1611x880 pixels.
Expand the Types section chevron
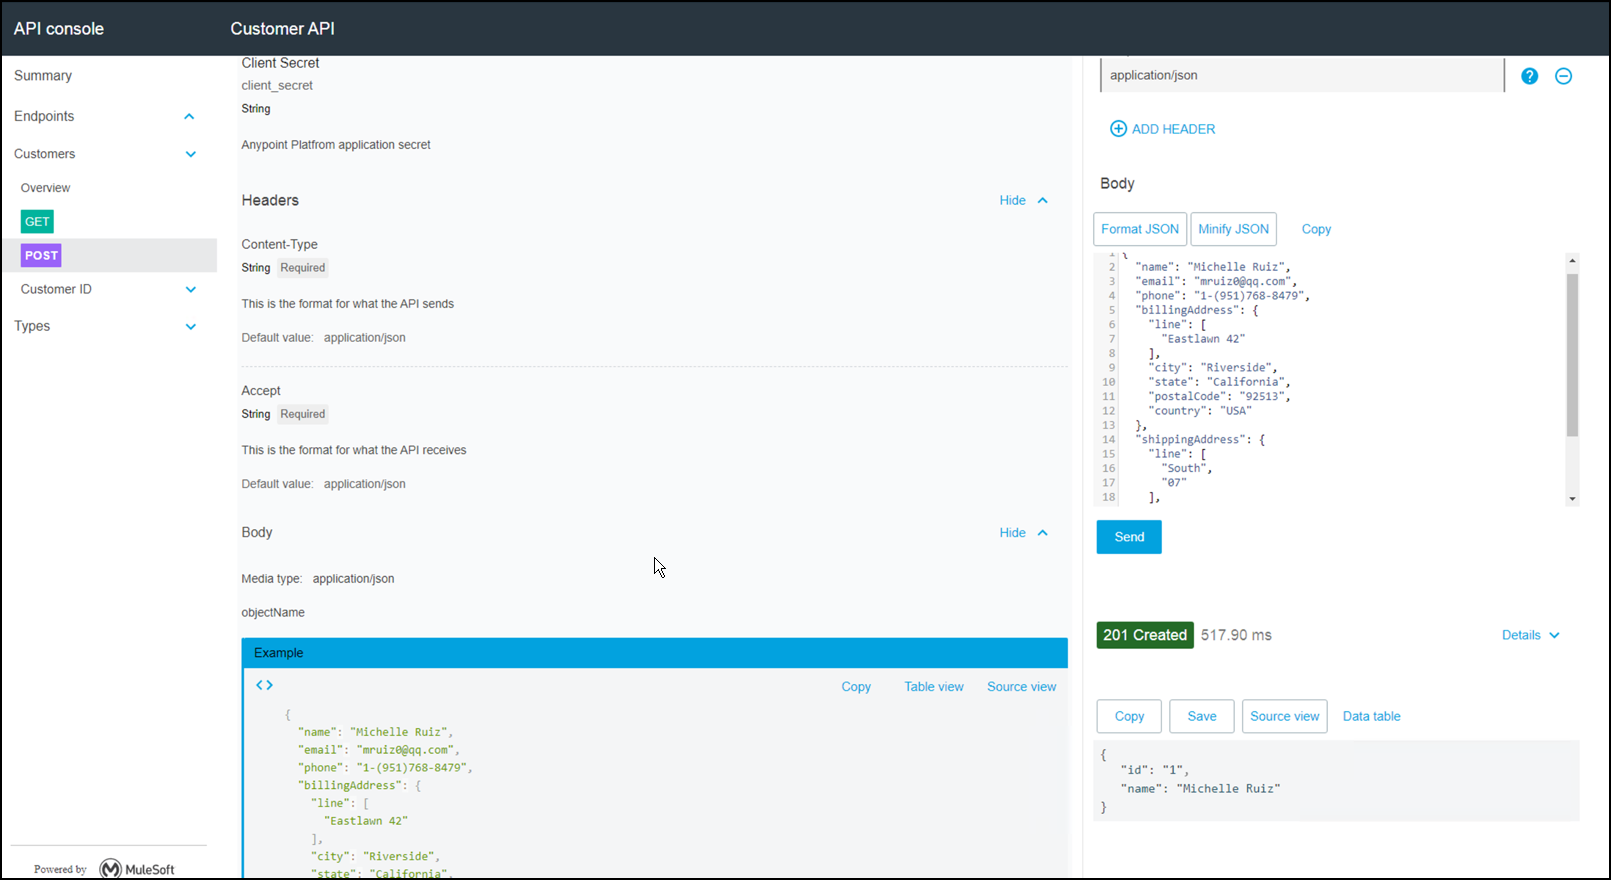click(191, 327)
